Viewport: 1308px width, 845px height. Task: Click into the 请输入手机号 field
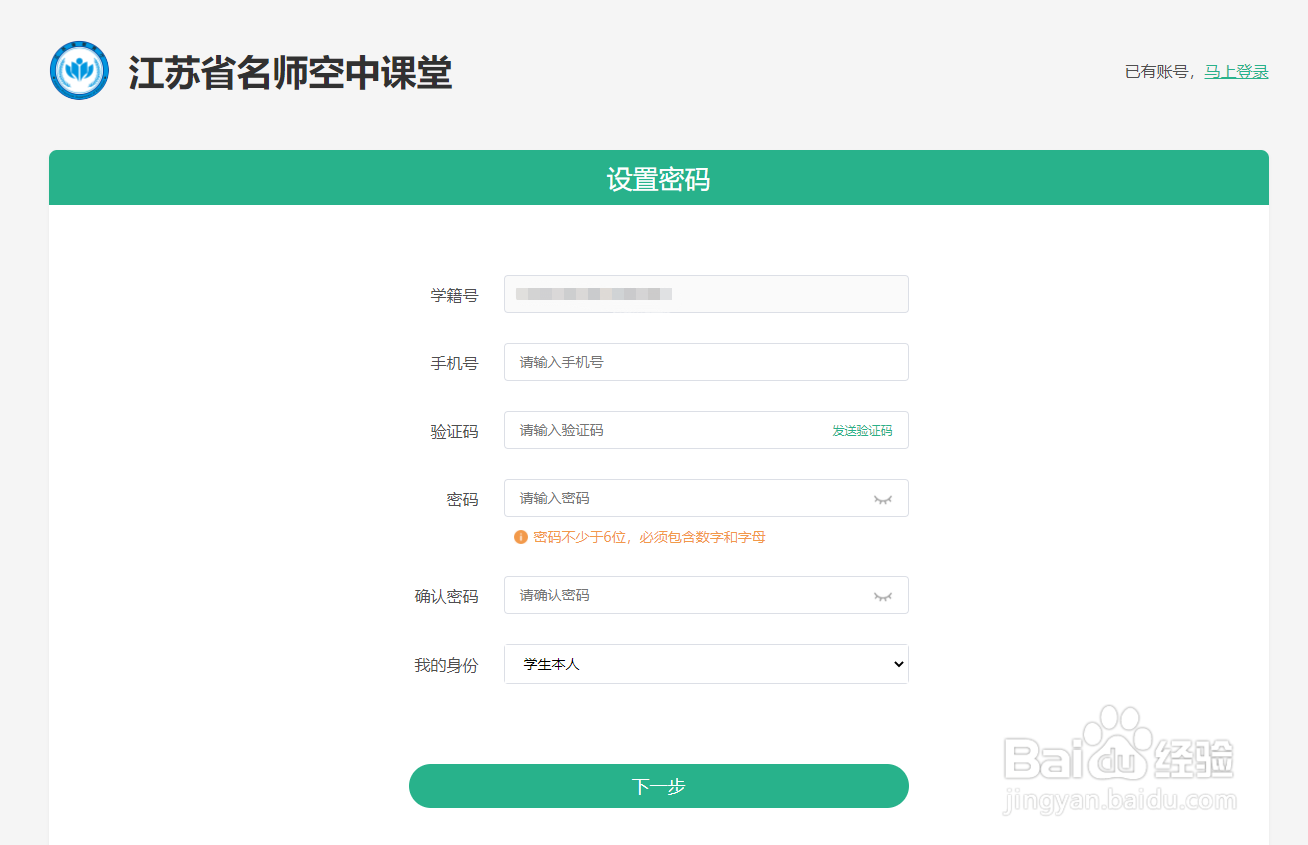click(706, 362)
